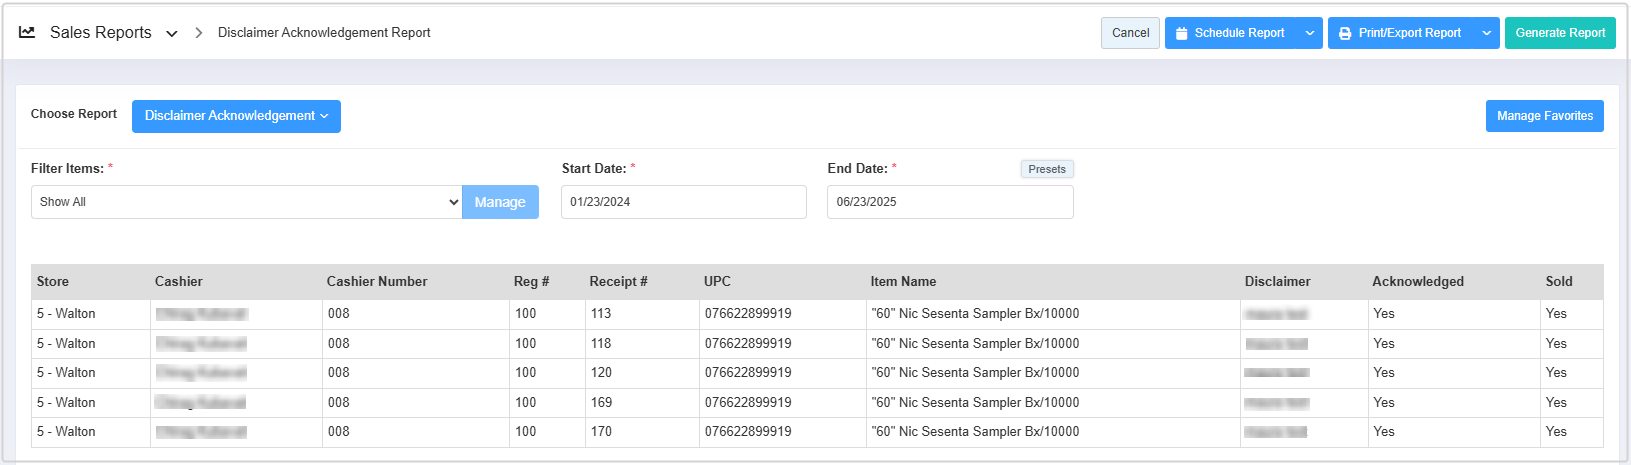Click the Manage button beside filter
1631x465 pixels.
[500, 202]
